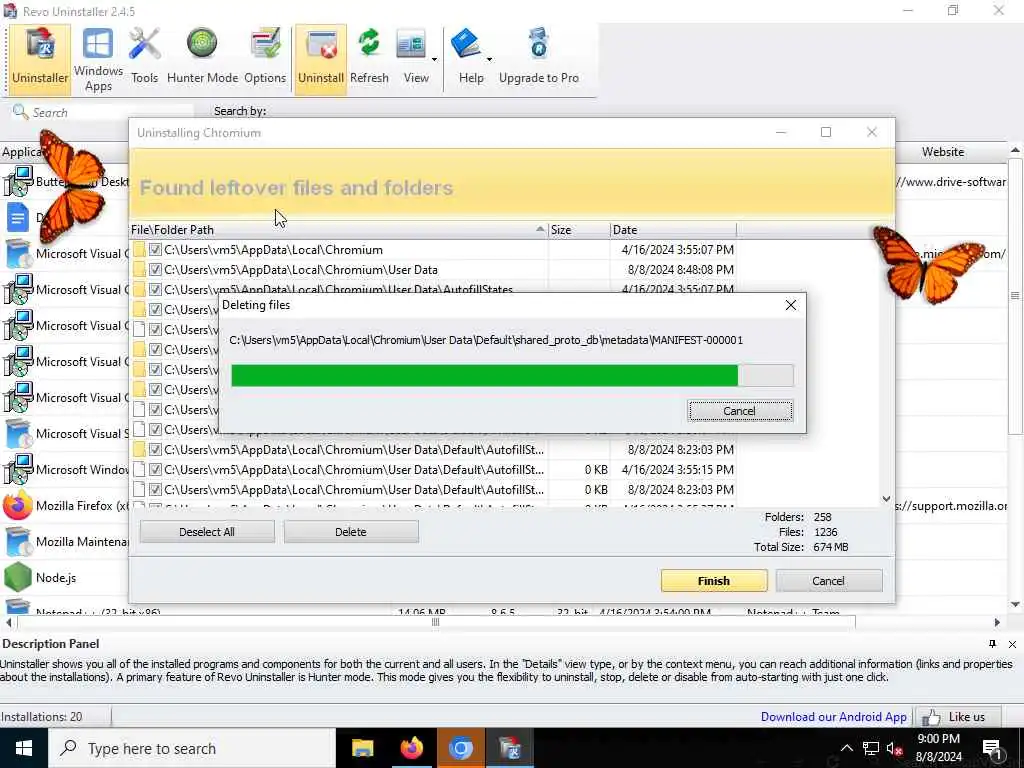Image resolution: width=1024 pixels, height=768 pixels.
Task: Click the Installations: 20 status text
Action: pyautogui.click(x=41, y=716)
